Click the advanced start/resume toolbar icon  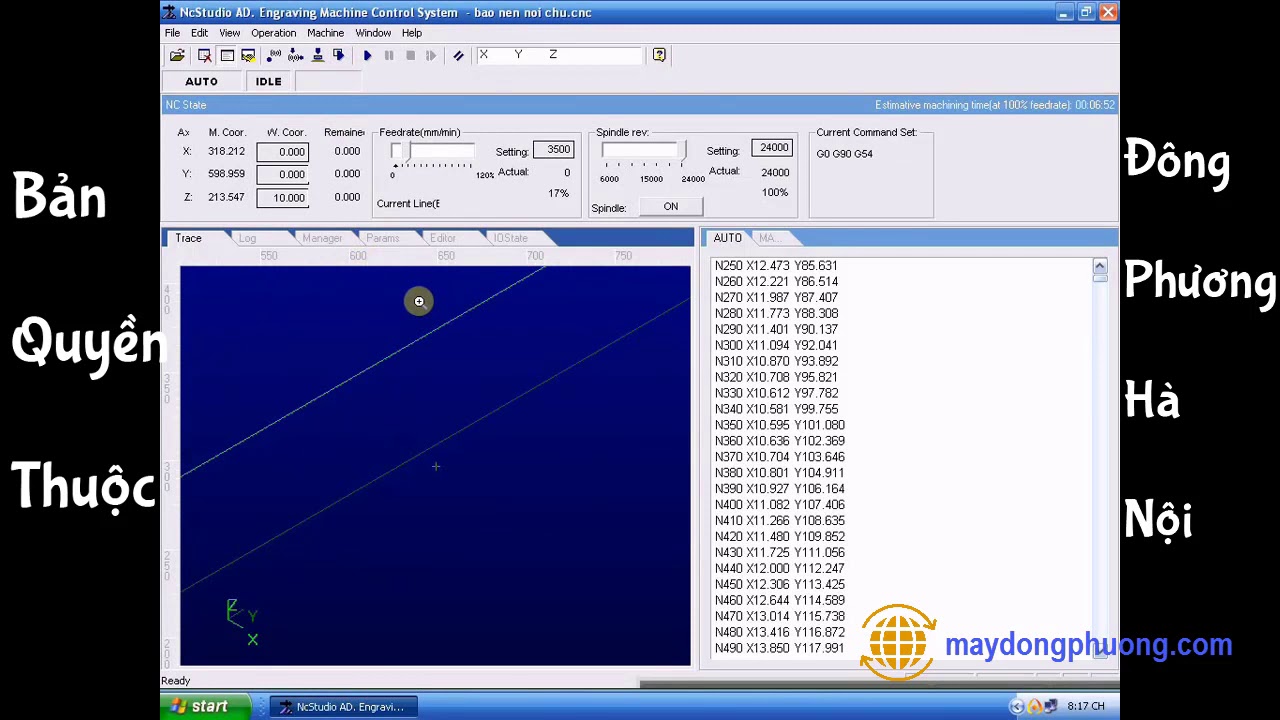[431, 56]
